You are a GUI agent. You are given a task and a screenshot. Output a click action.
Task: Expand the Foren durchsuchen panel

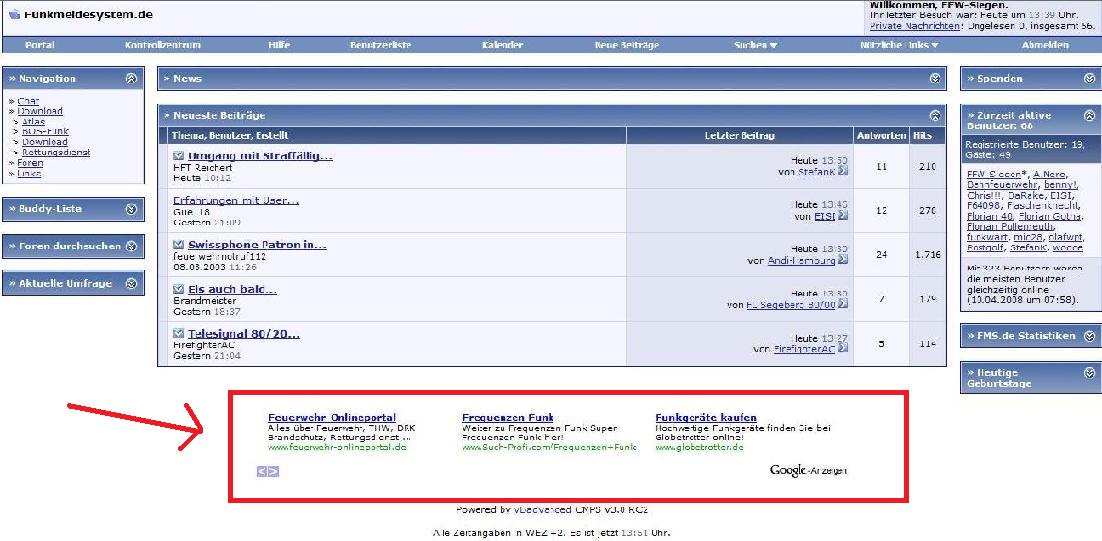click(x=131, y=246)
